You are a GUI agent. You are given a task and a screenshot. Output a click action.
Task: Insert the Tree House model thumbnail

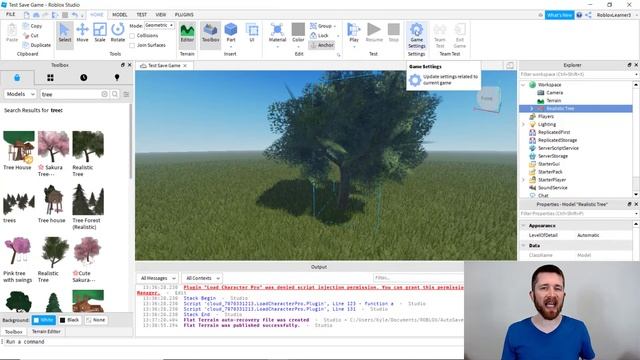pyautogui.click(x=18, y=147)
